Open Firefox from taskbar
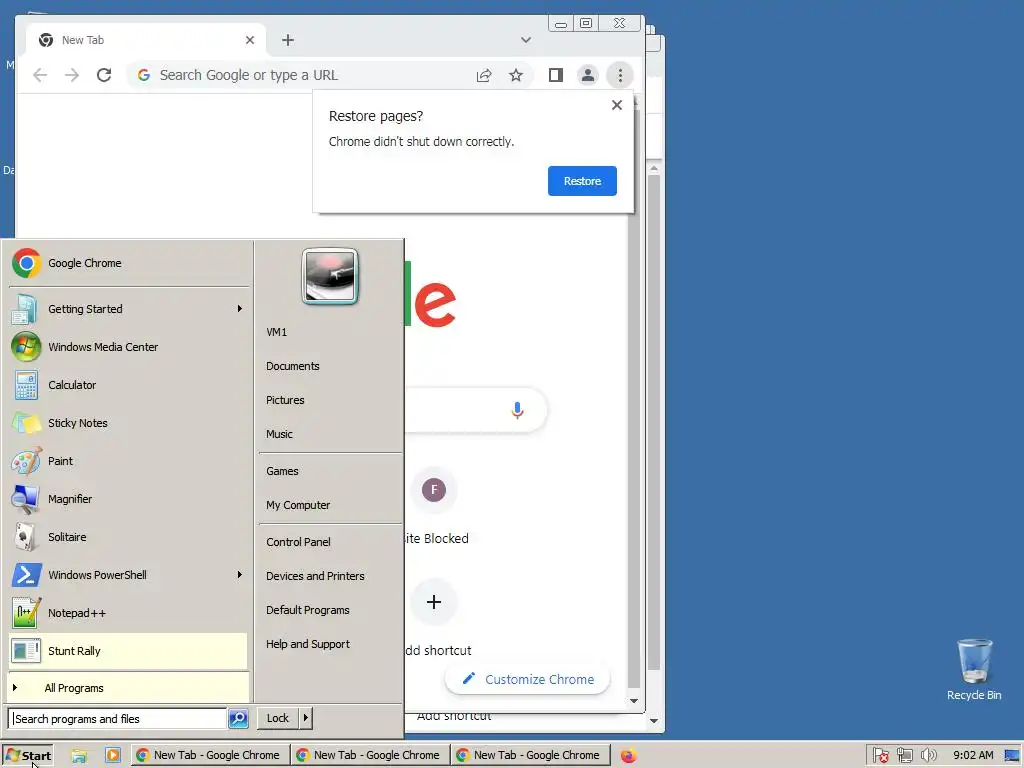 point(628,756)
